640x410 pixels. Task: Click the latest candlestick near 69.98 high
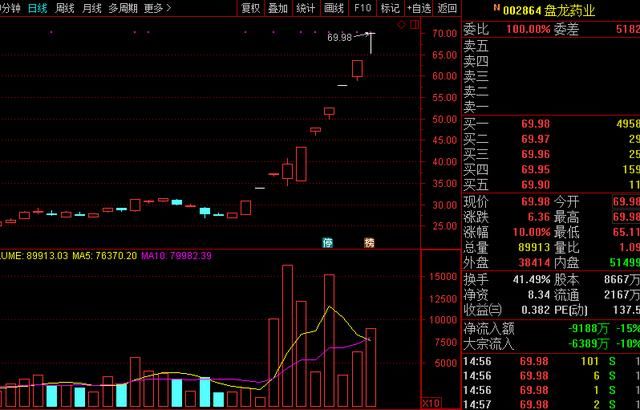coord(370,42)
